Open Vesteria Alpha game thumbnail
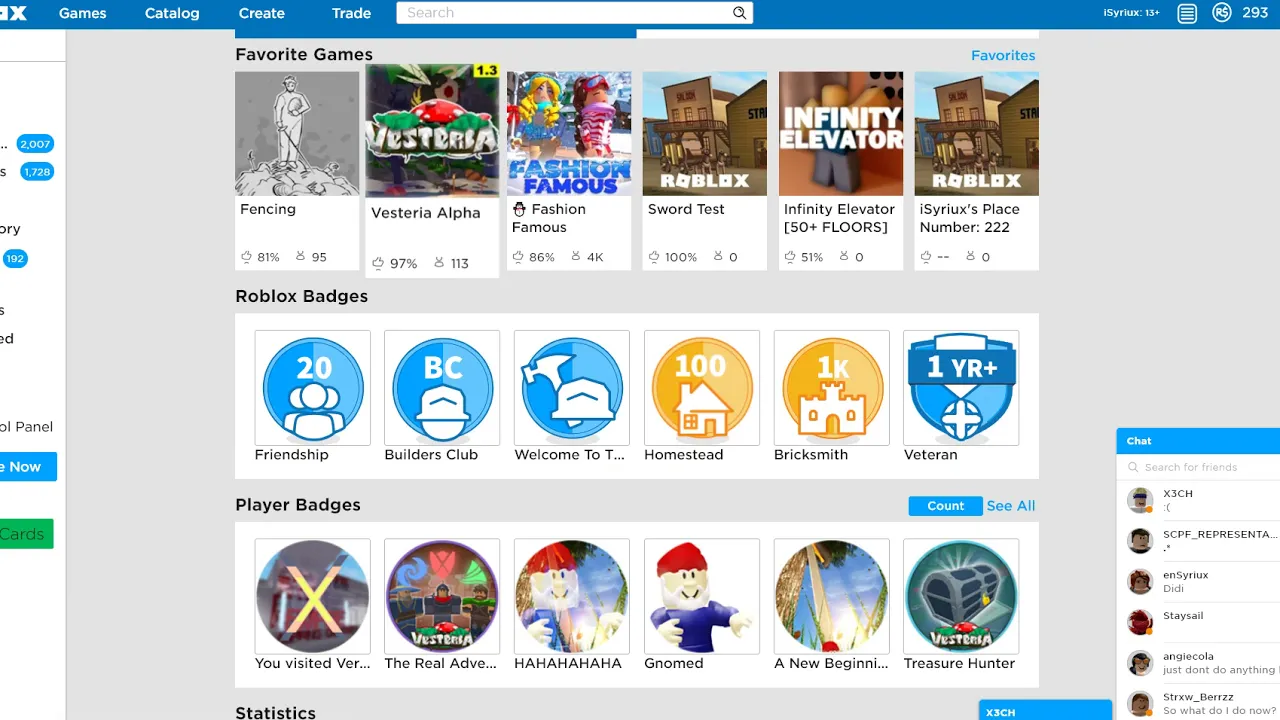The image size is (1280, 720). coord(432,131)
